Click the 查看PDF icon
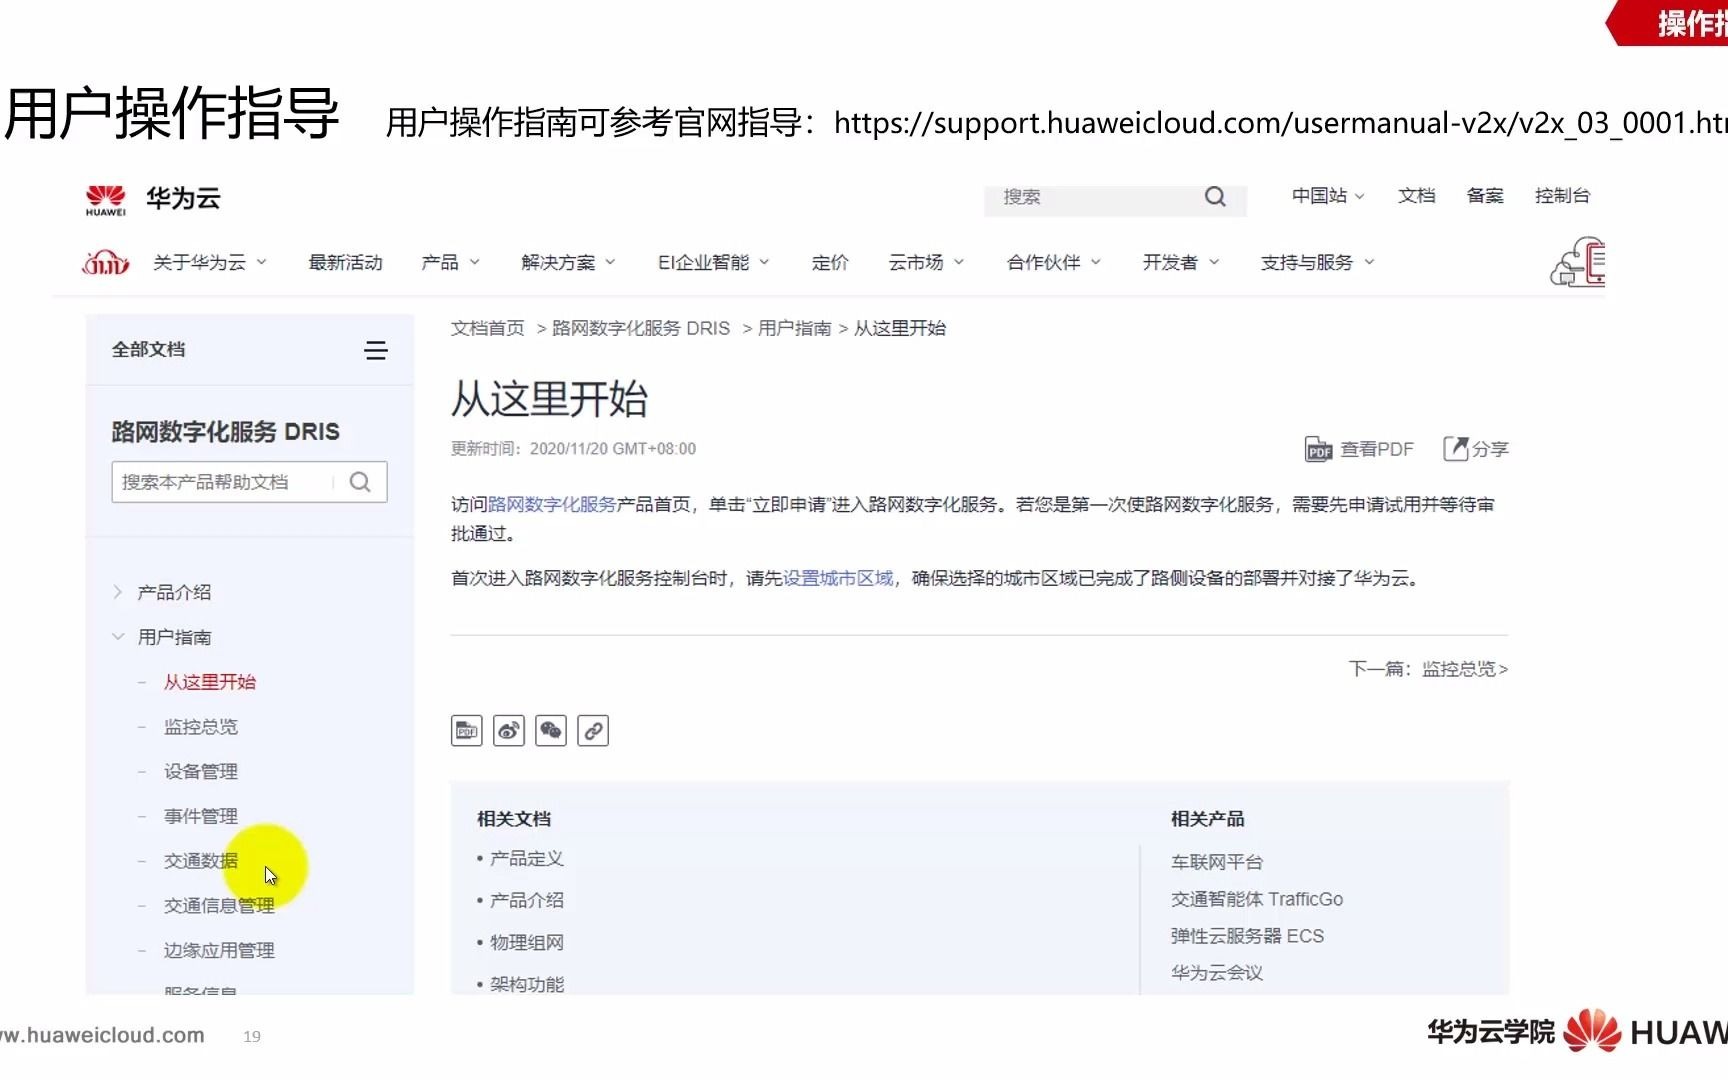 [1360, 448]
